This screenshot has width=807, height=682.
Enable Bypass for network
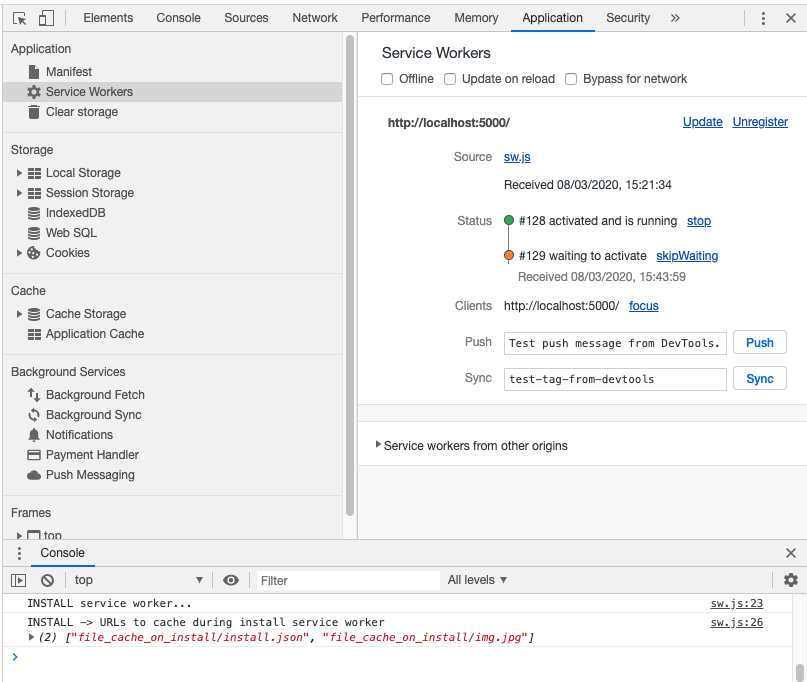(571, 78)
